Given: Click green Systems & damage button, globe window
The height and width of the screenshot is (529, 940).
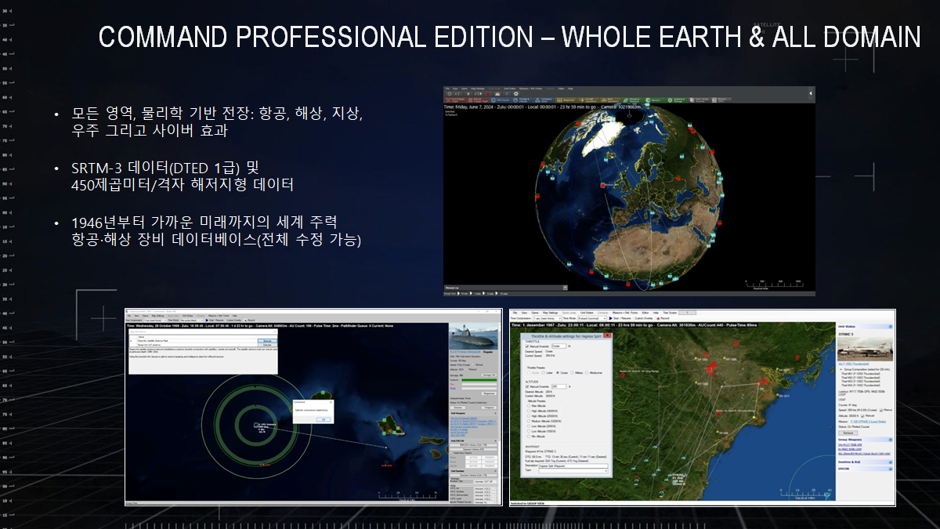Looking at the screenshot, I should (677, 100).
